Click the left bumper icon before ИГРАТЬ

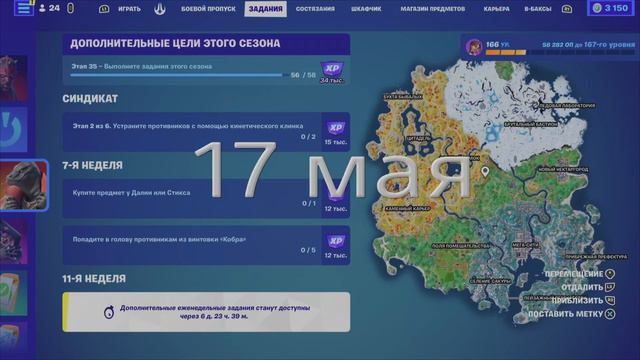coord(104,9)
